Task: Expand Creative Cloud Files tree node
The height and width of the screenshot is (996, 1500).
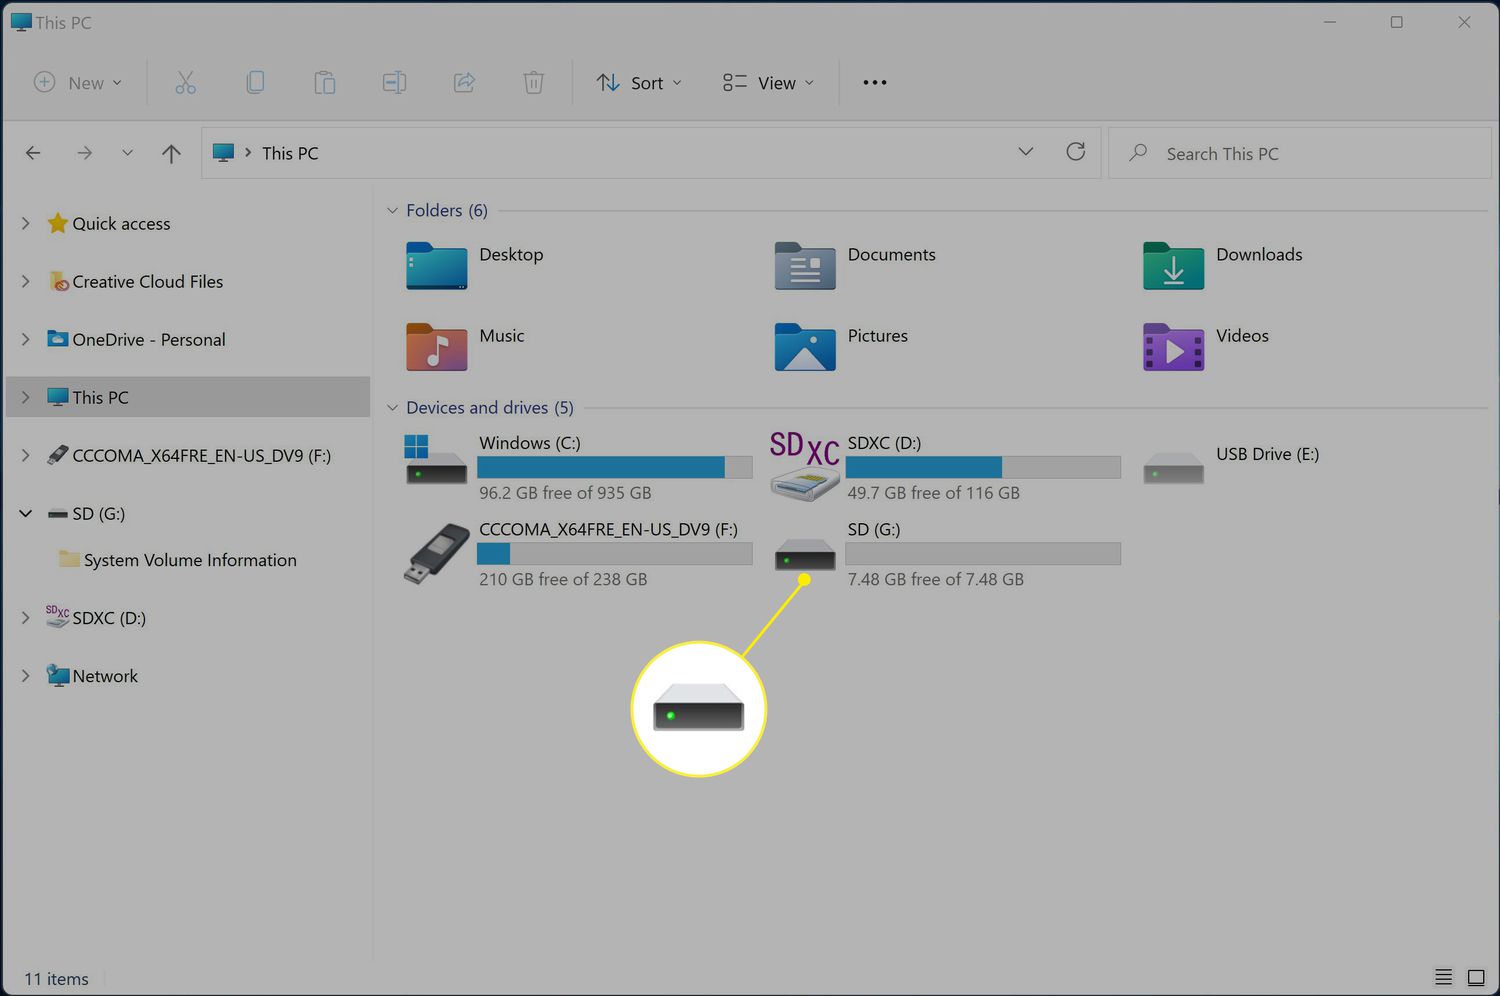Action: [x=25, y=281]
